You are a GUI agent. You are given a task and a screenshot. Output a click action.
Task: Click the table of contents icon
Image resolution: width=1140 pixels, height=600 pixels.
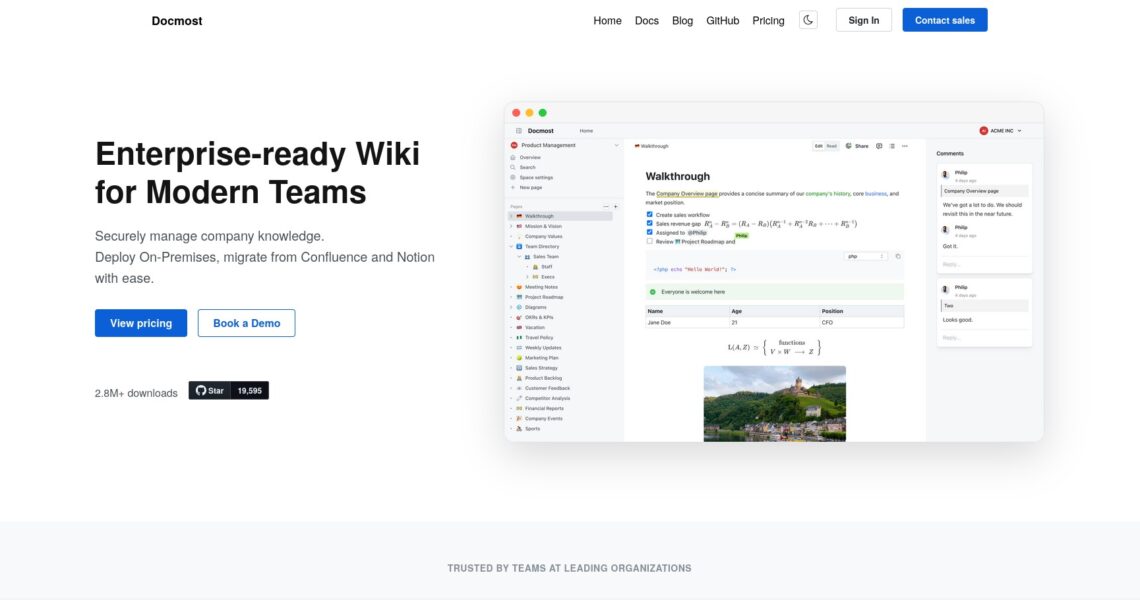click(892, 146)
